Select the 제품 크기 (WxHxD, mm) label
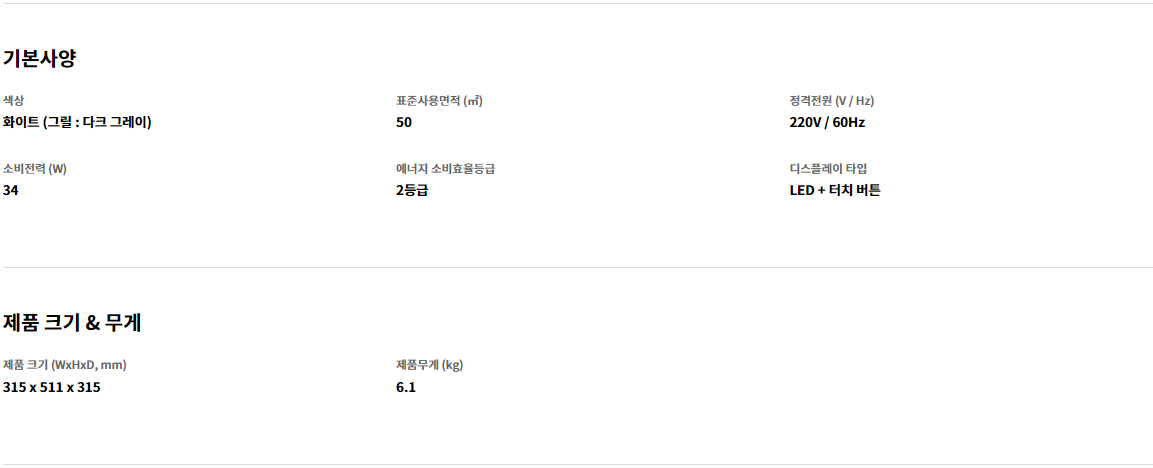Image resolution: width=1153 pixels, height=468 pixels. [x=70, y=365]
